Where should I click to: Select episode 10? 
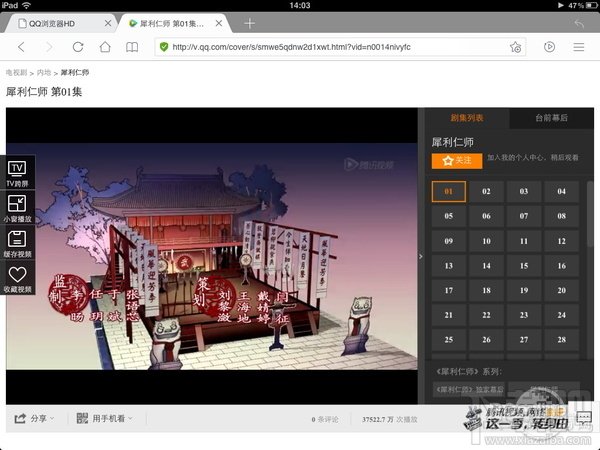point(486,241)
